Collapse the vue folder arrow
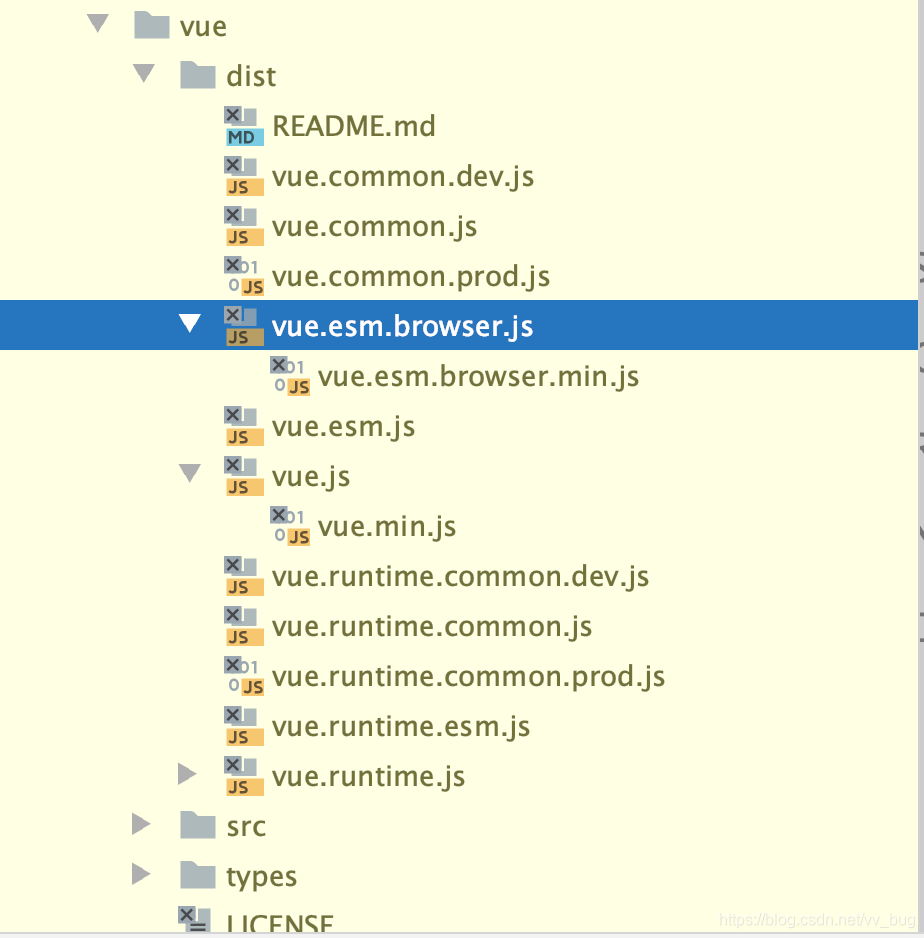The height and width of the screenshot is (938, 924). (x=98, y=23)
